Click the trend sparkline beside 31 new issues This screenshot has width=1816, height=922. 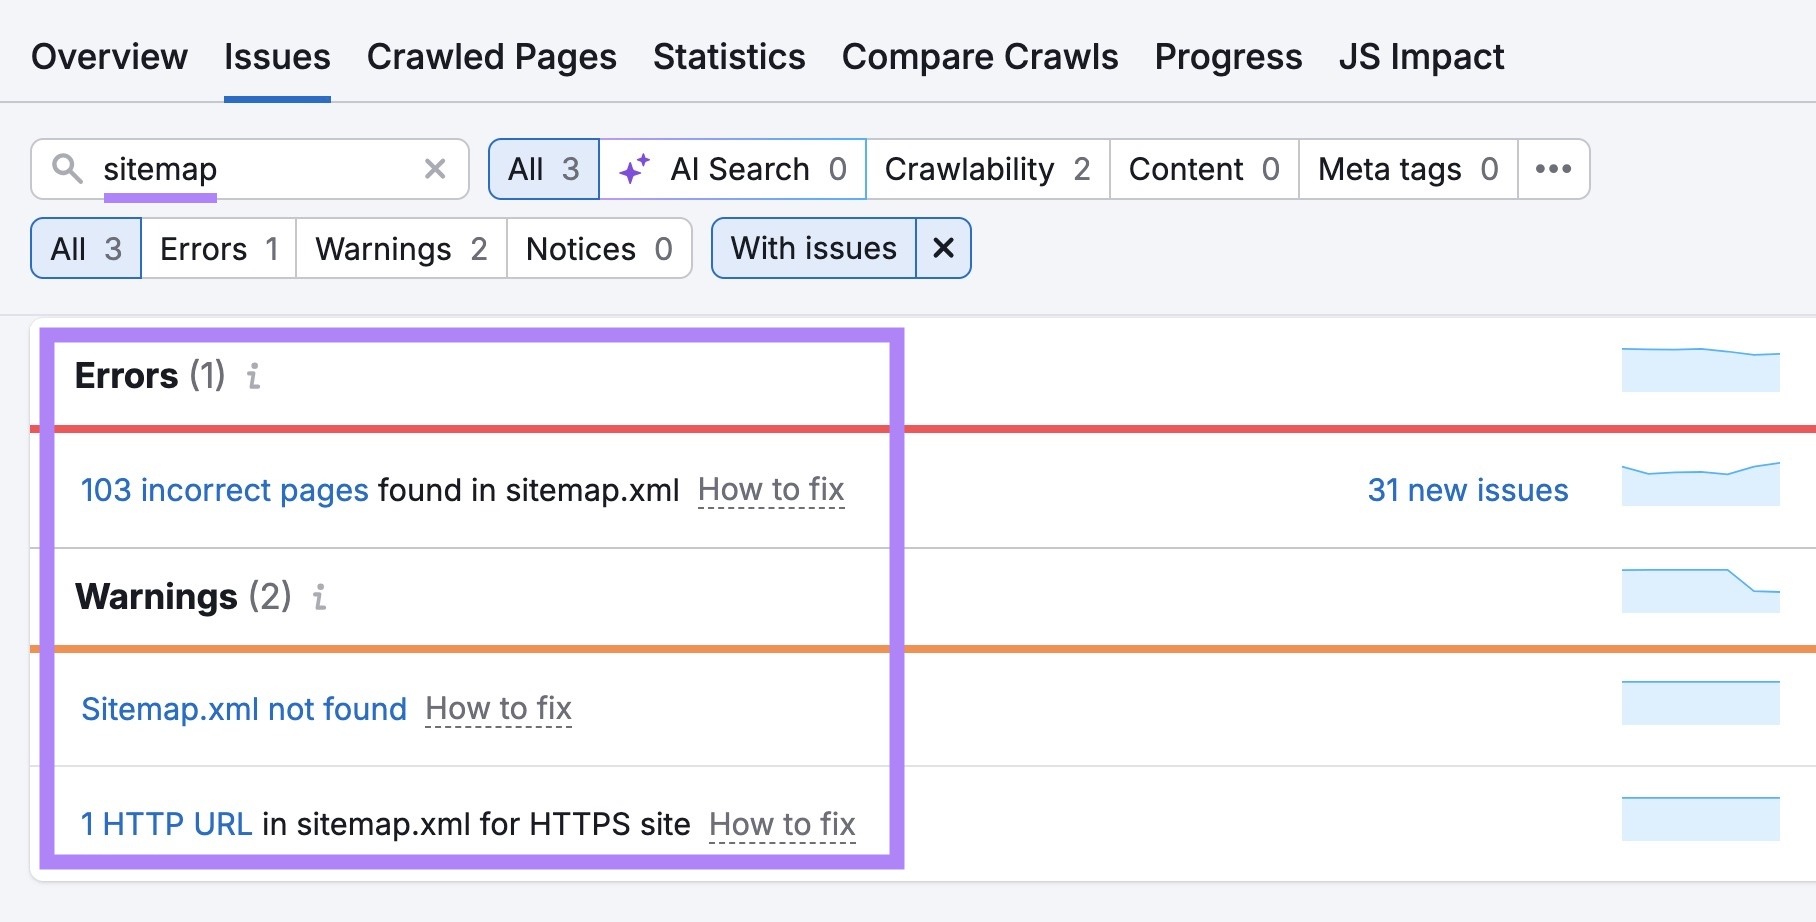pos(1700,479)
